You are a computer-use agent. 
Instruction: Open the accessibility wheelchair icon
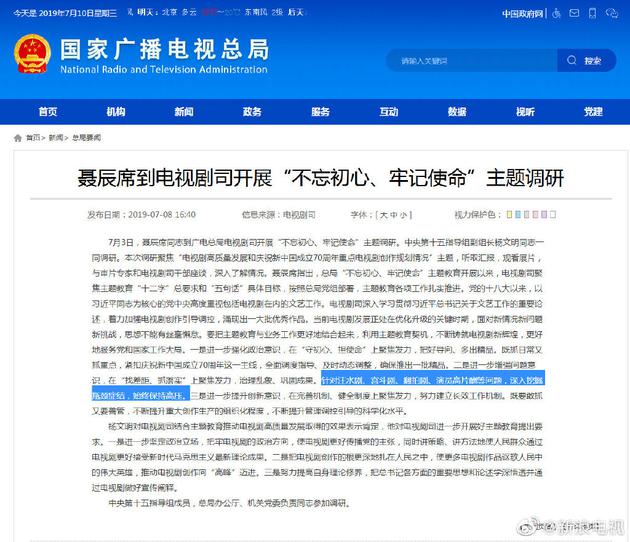click(x=556, y=14)
